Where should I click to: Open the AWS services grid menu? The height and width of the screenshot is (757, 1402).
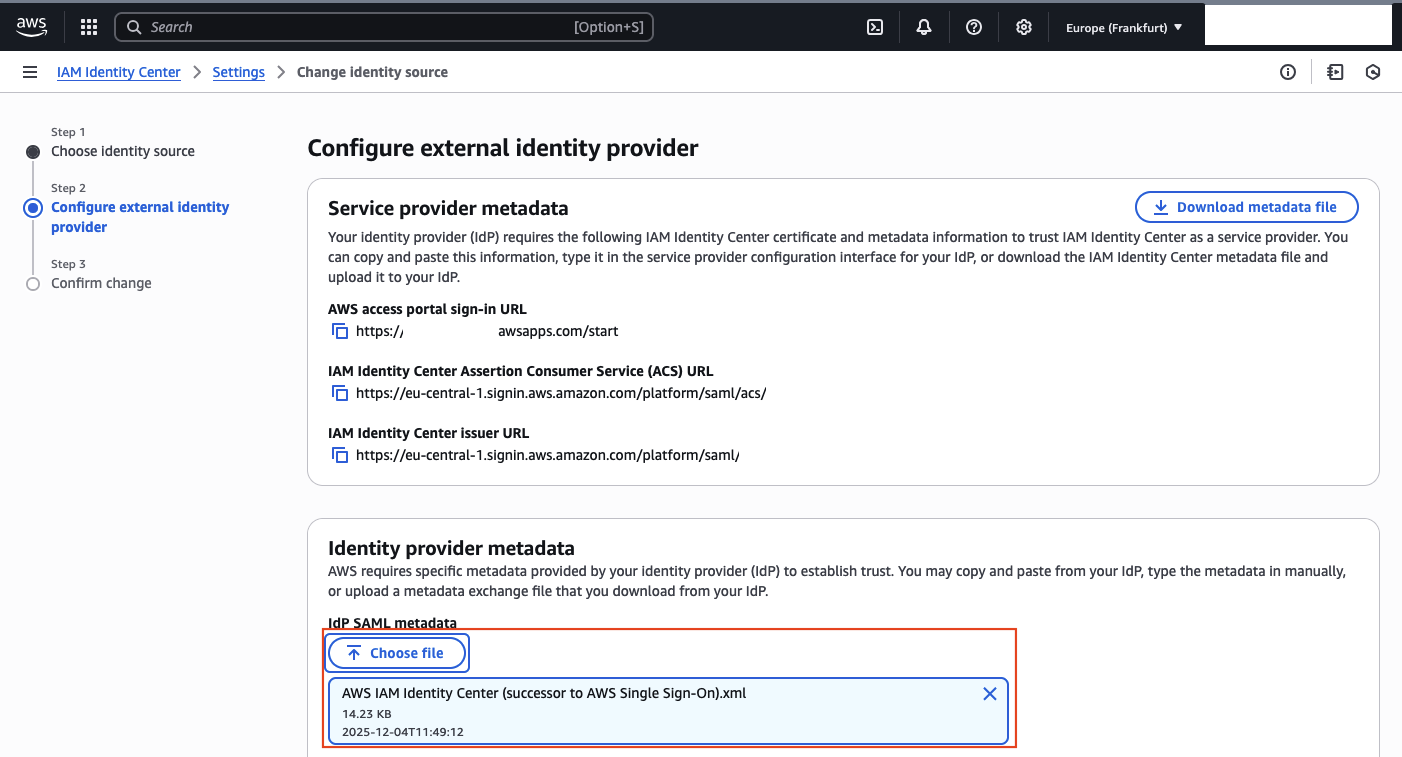(x=88, y=27)
